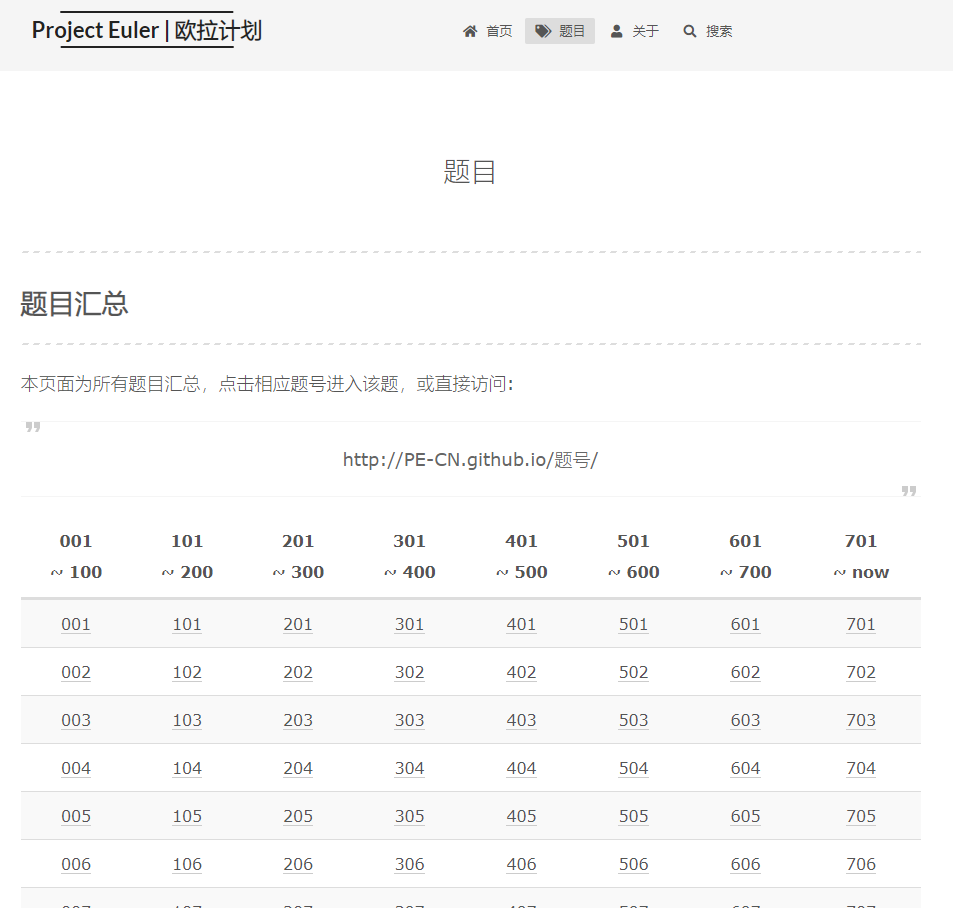Go to problem 702
Image resolution: width=953 pixels, height=908 pixels.
point(861,672)
